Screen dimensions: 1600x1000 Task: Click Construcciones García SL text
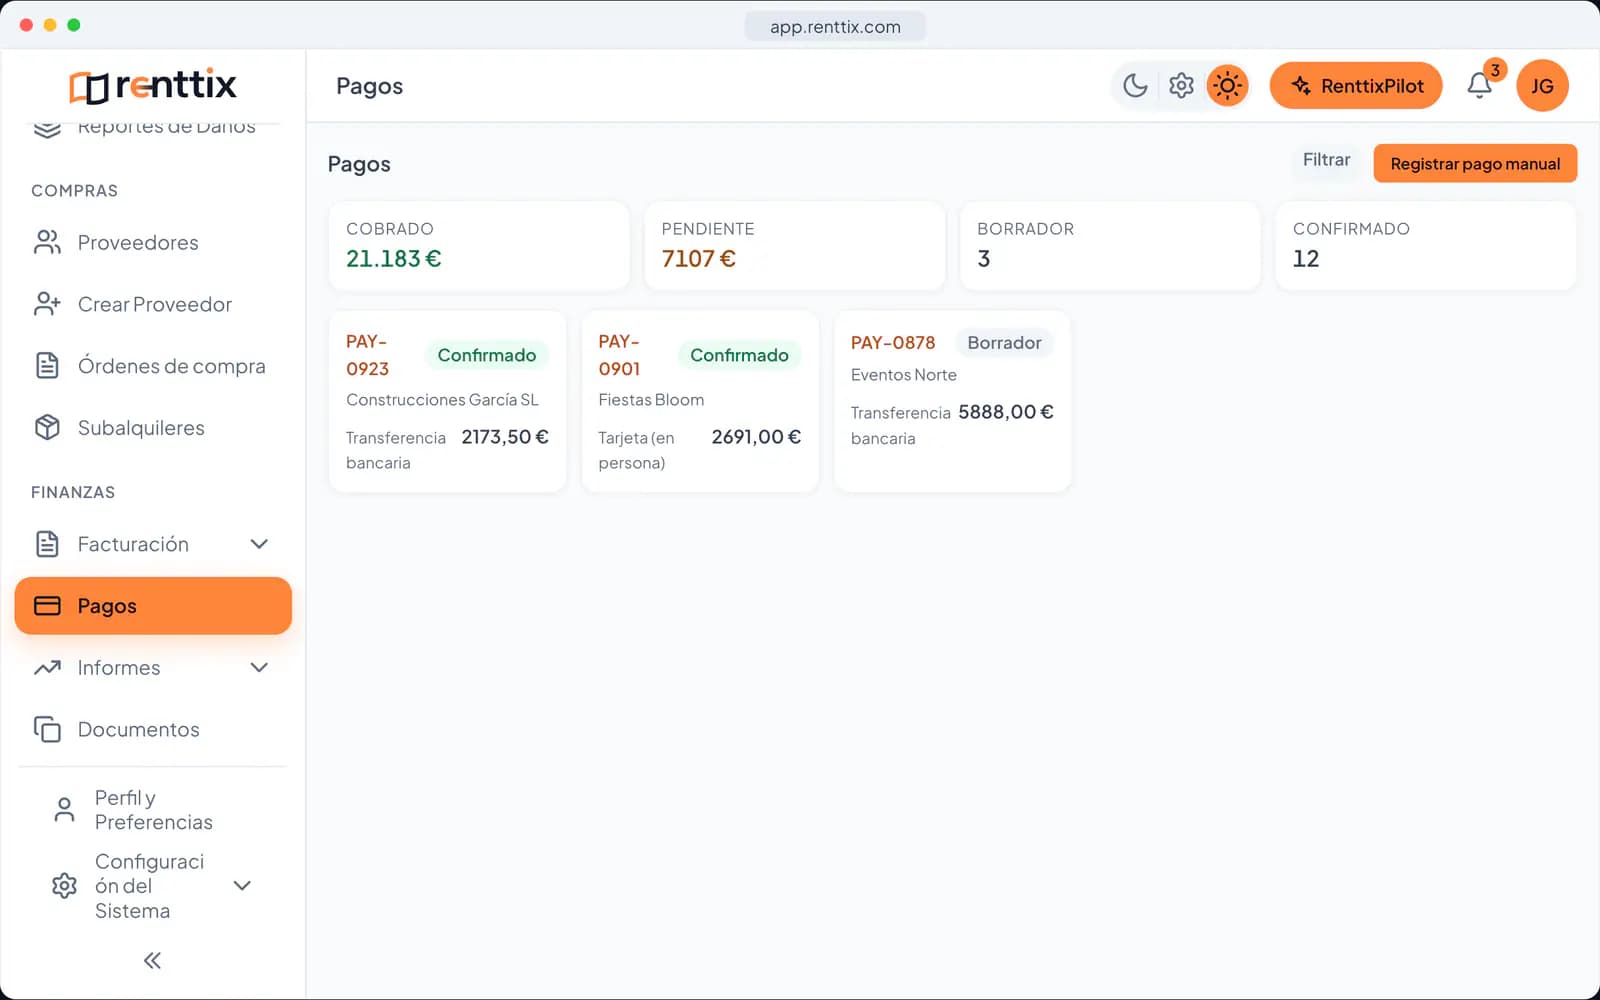coord(442,400)
